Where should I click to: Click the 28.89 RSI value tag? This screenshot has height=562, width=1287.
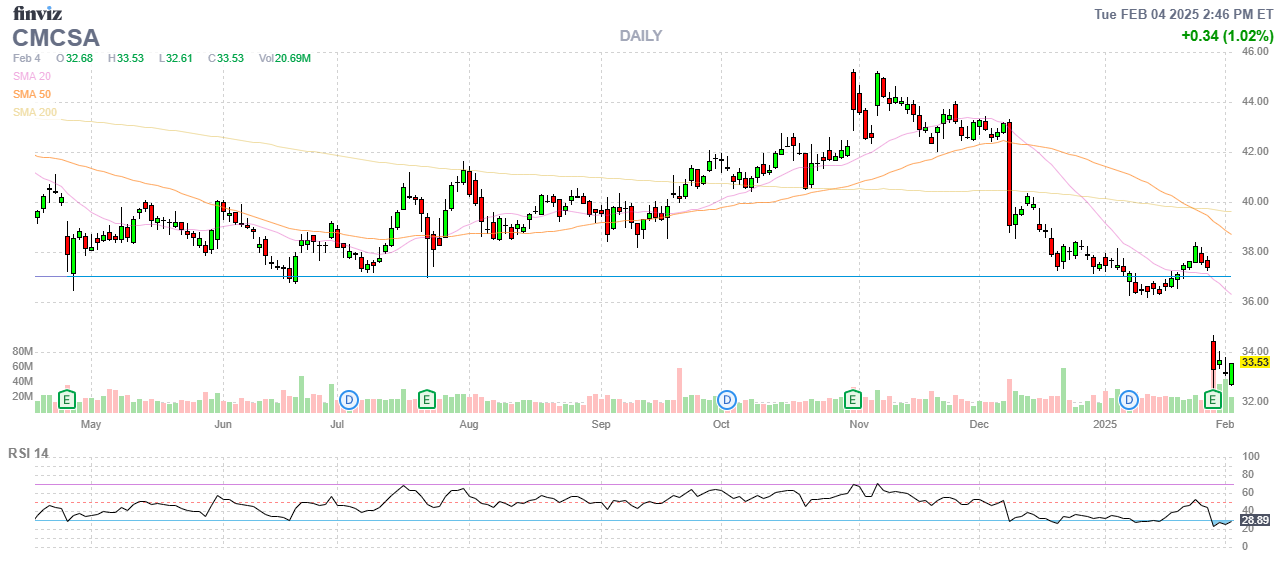click(x=1254, y=521)
